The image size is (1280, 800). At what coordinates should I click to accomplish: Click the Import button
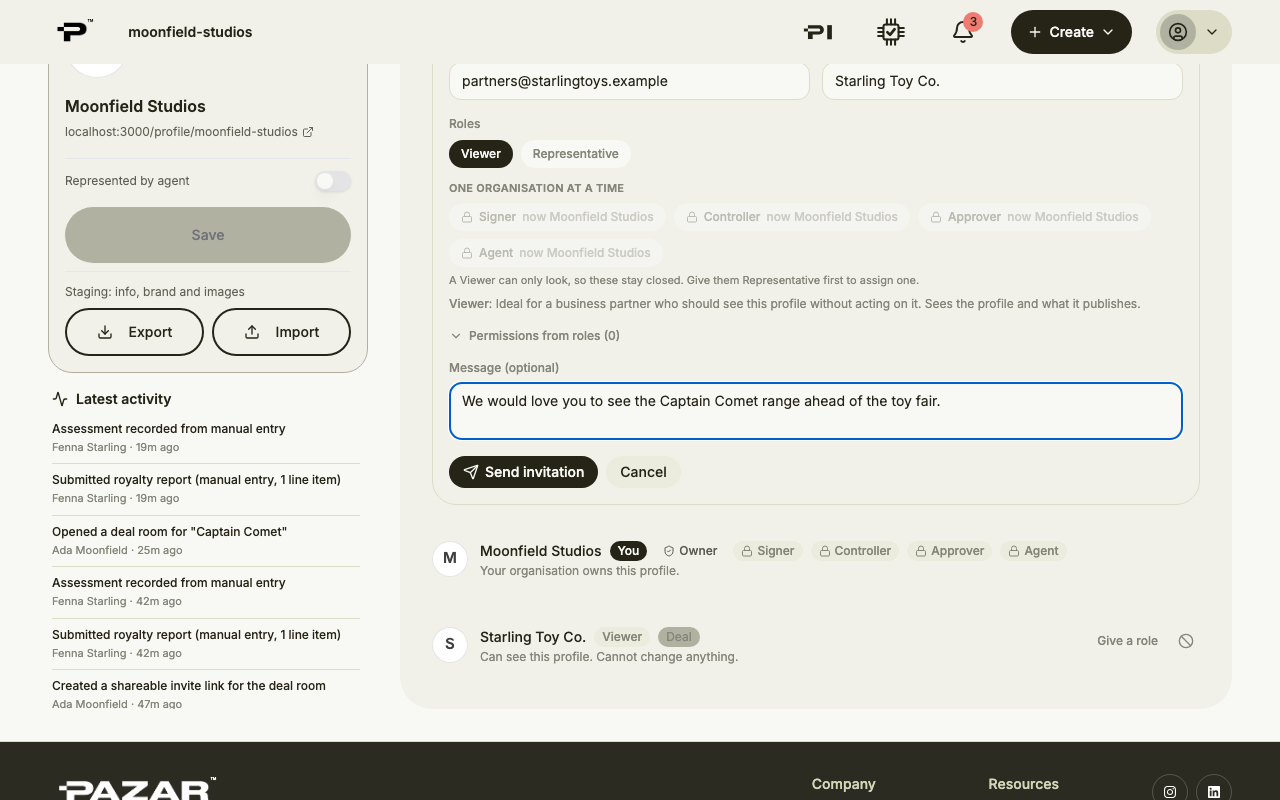281,332
